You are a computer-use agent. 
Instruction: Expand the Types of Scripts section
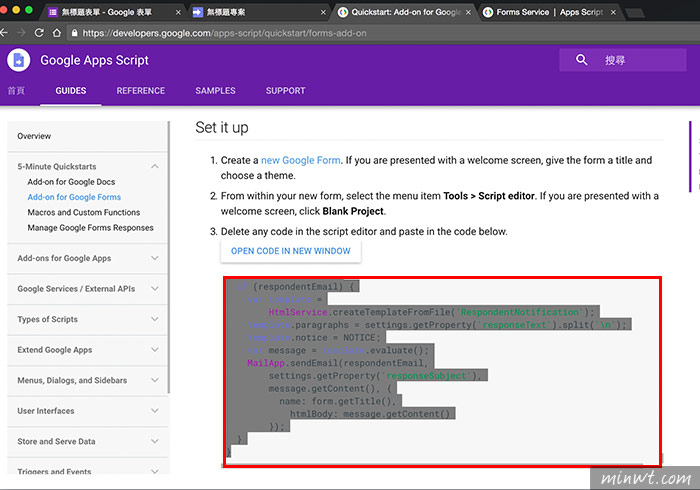154,319
